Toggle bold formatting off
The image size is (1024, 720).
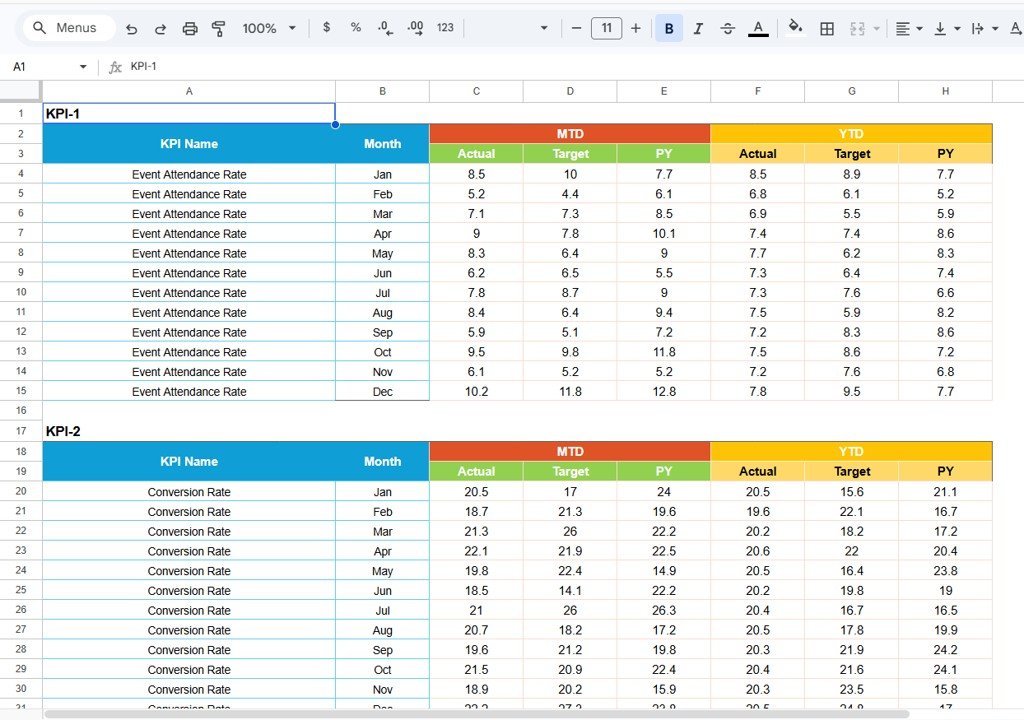pyautogui.click(x=668, y=28)
